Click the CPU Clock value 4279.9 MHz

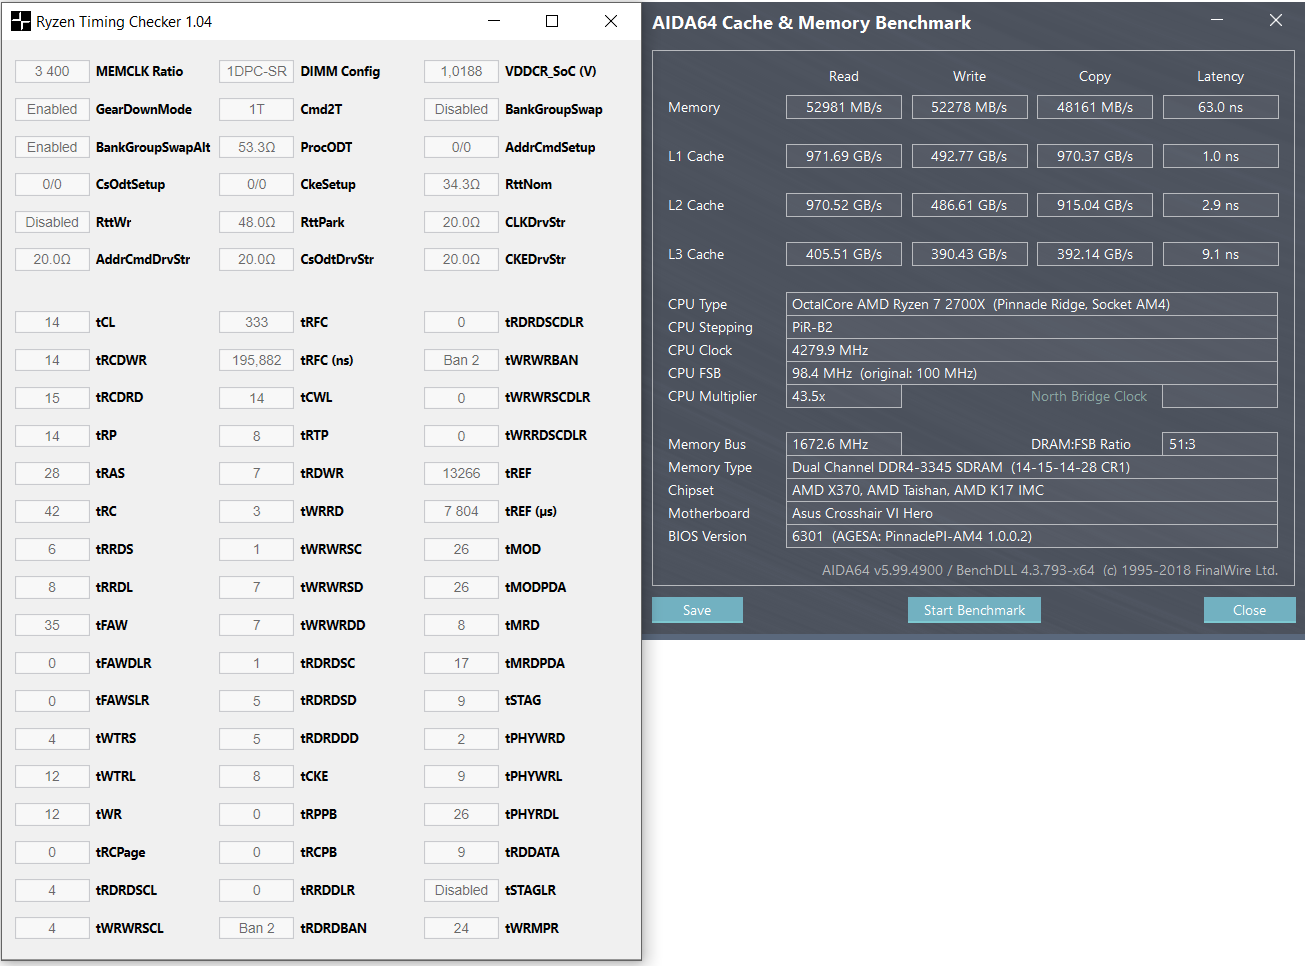click(1032, 350)
